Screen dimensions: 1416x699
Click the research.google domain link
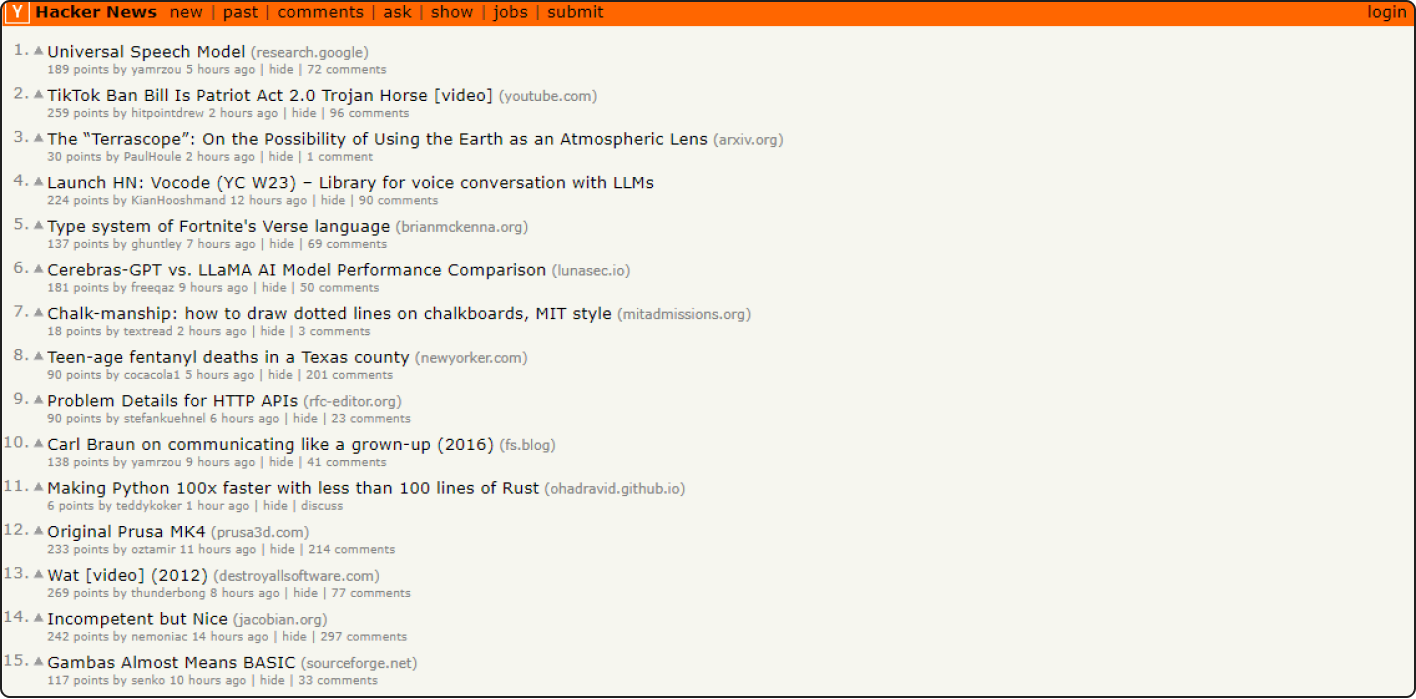coord(311,52)
